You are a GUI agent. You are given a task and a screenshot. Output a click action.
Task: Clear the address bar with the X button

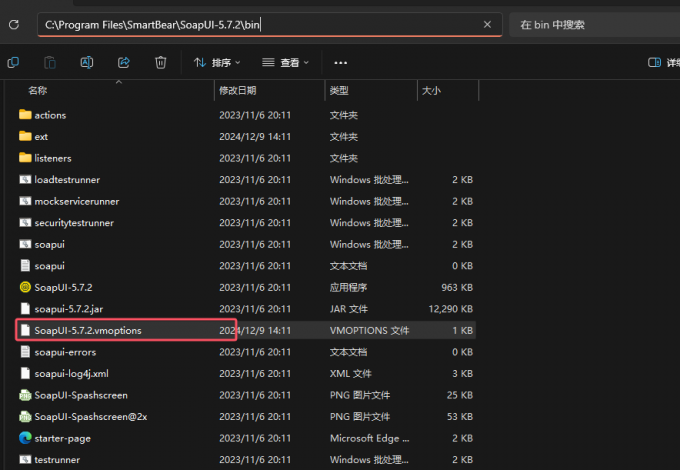click(487, 25)
